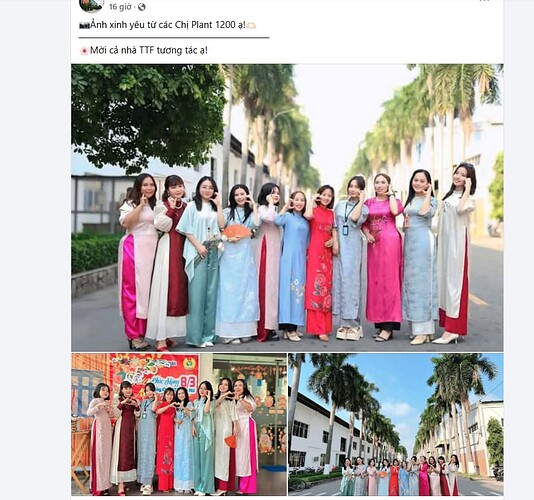
Task: Click the text 'Mời cả nhà TTF tương tác ạ!'
Action: click(x=149, y=50)
